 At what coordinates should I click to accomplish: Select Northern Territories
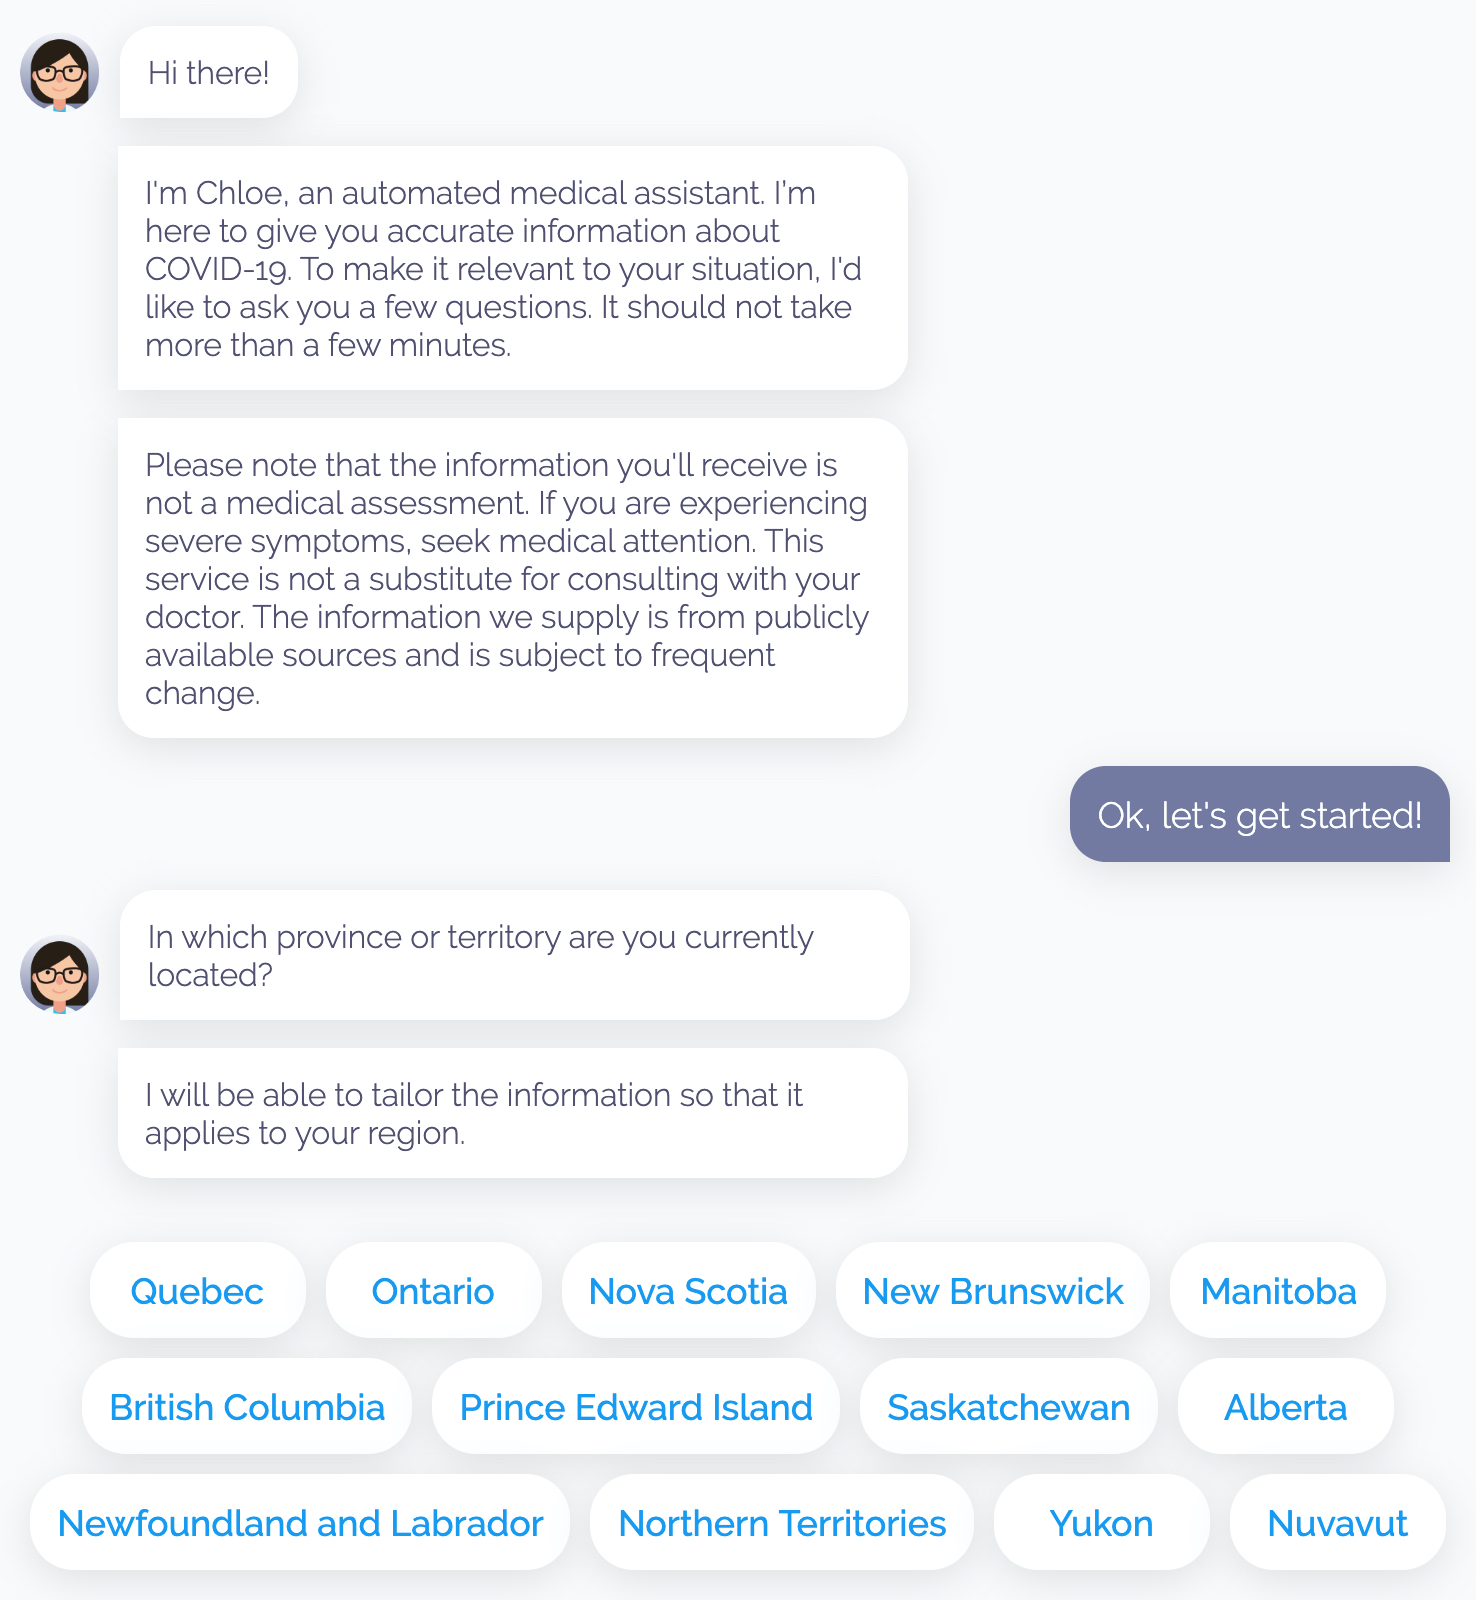[782, 1522]
